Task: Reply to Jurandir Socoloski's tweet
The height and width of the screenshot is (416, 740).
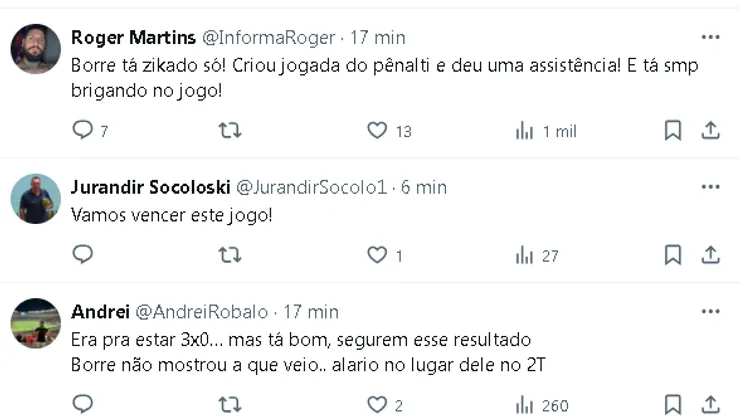Action: pos(83,255)
